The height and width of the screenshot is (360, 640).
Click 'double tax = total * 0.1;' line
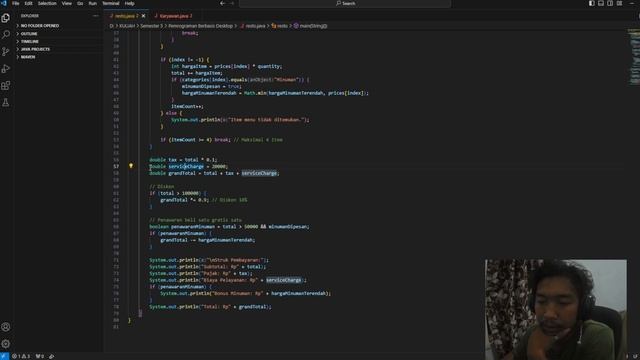(183, 160)
